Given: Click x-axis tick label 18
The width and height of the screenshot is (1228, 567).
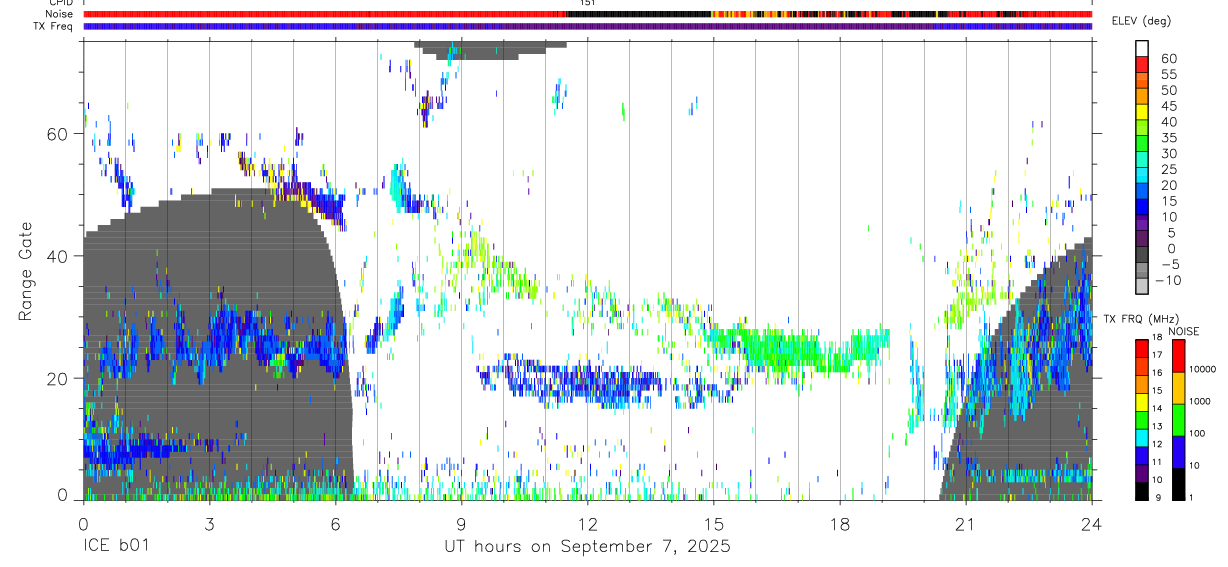Looking at the screenshot, I should [840, 524].
